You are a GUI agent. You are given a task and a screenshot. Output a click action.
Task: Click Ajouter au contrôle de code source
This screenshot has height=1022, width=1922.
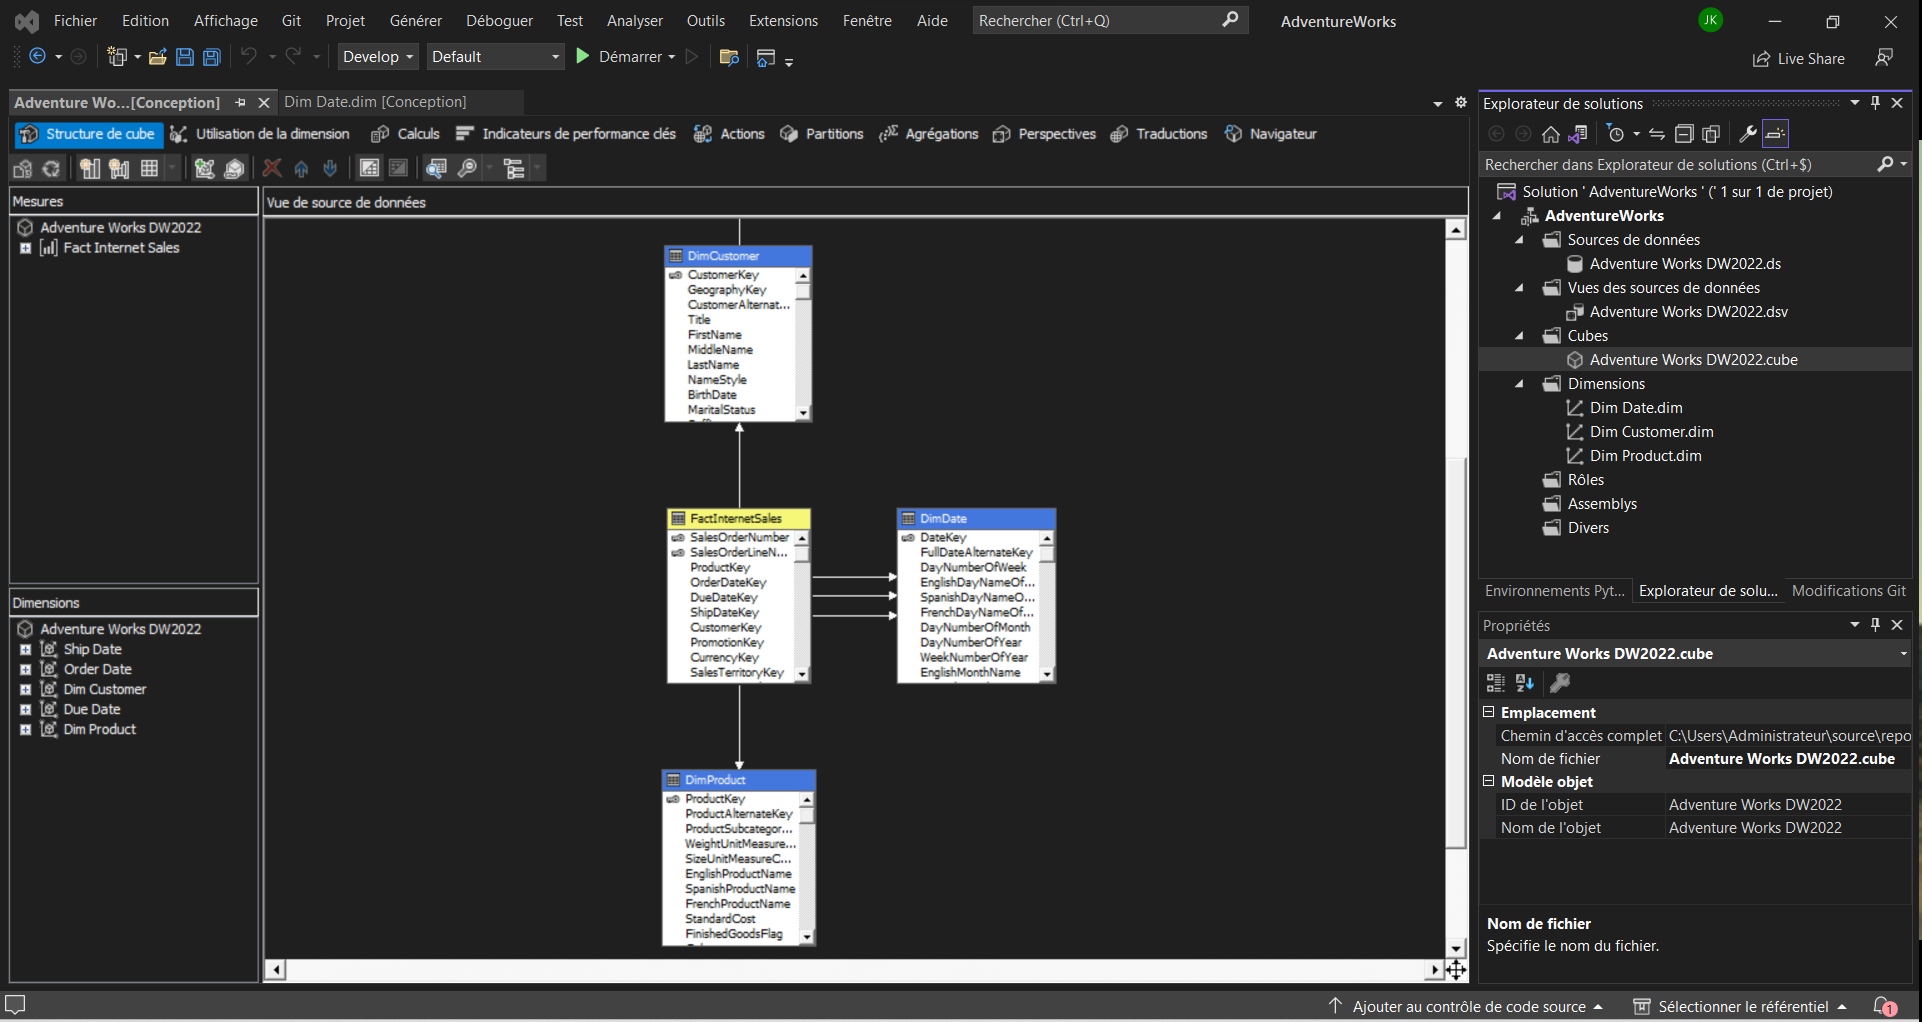1467,1007
